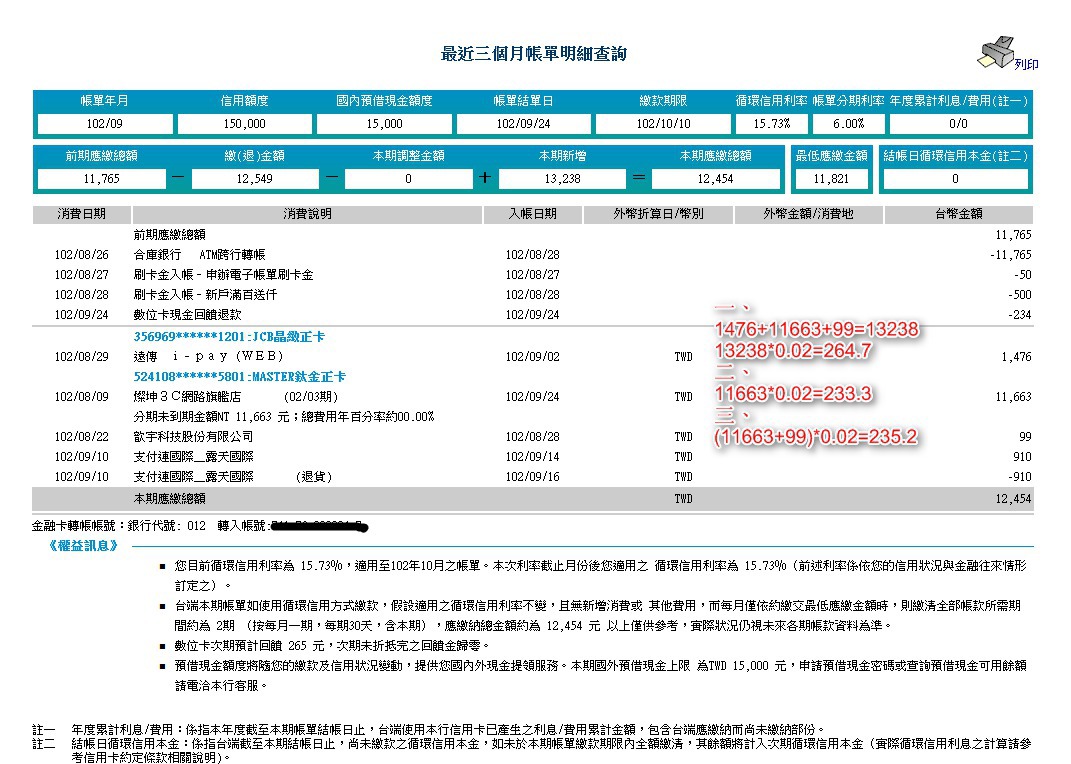Click the 國內預借現金額度 value 15,000
The height and width of the screenshot is (764, 1071).
tap(385, 124)
